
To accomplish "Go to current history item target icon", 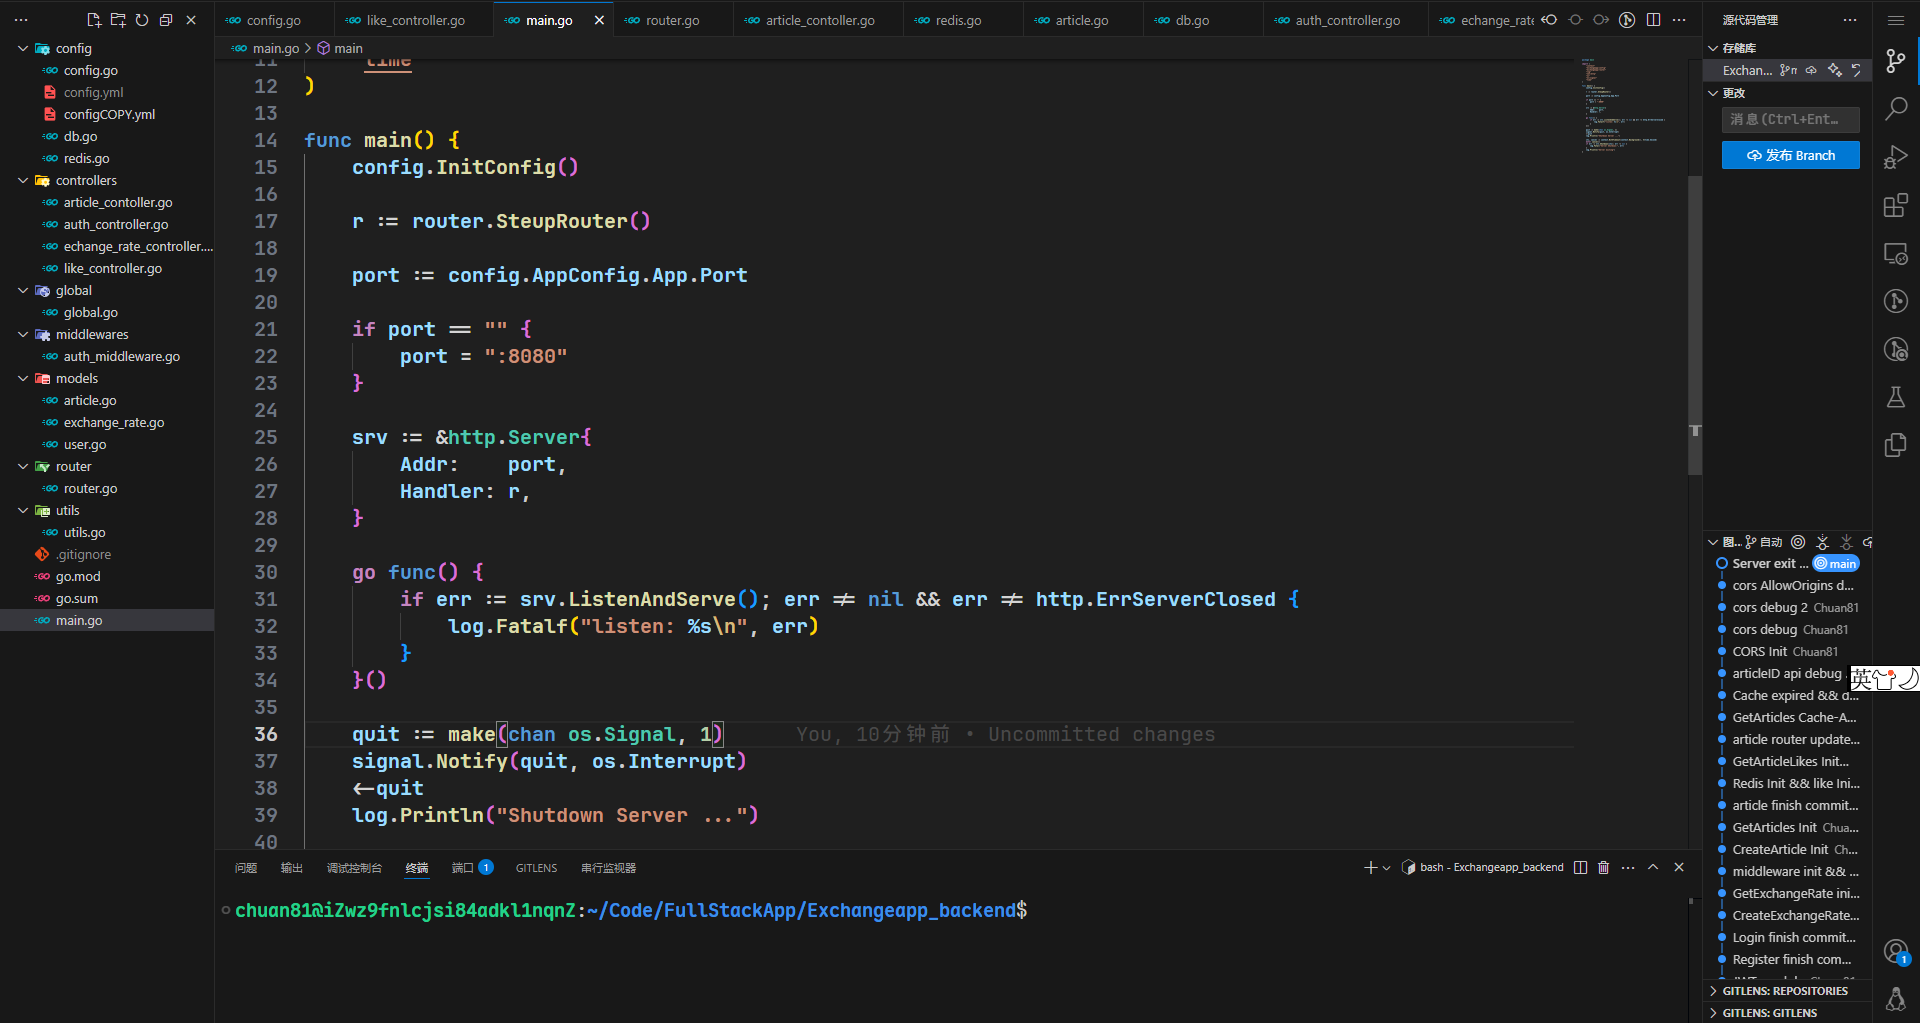I will [x=1798, y=542].
